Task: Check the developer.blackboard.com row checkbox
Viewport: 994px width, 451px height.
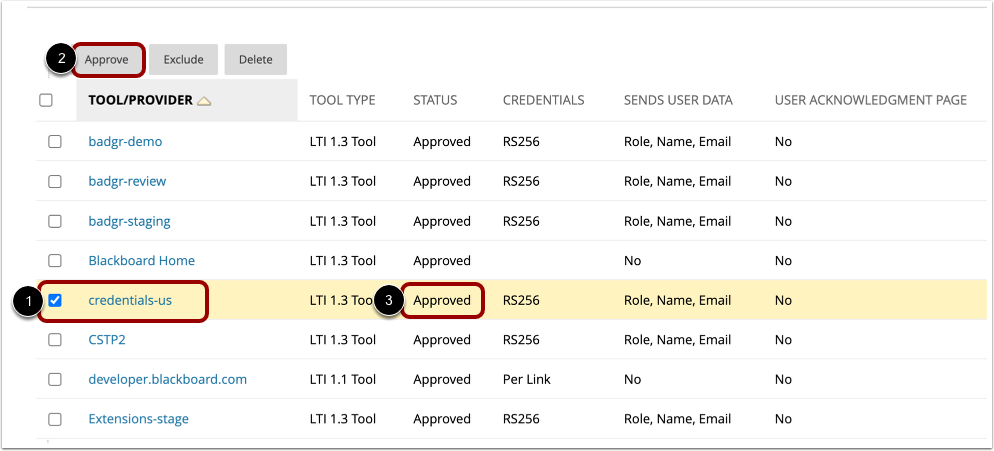Action: coord(55,379)
